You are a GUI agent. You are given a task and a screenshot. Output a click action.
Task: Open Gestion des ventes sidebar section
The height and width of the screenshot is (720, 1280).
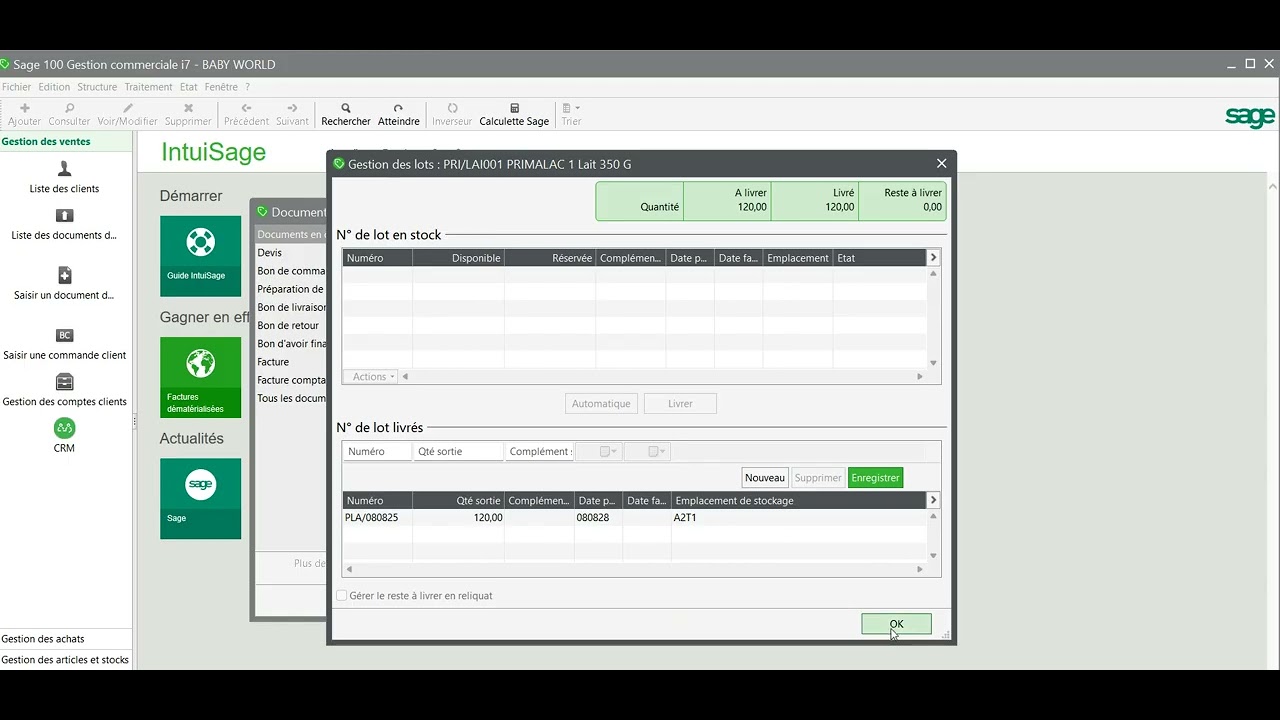(66, 142)
